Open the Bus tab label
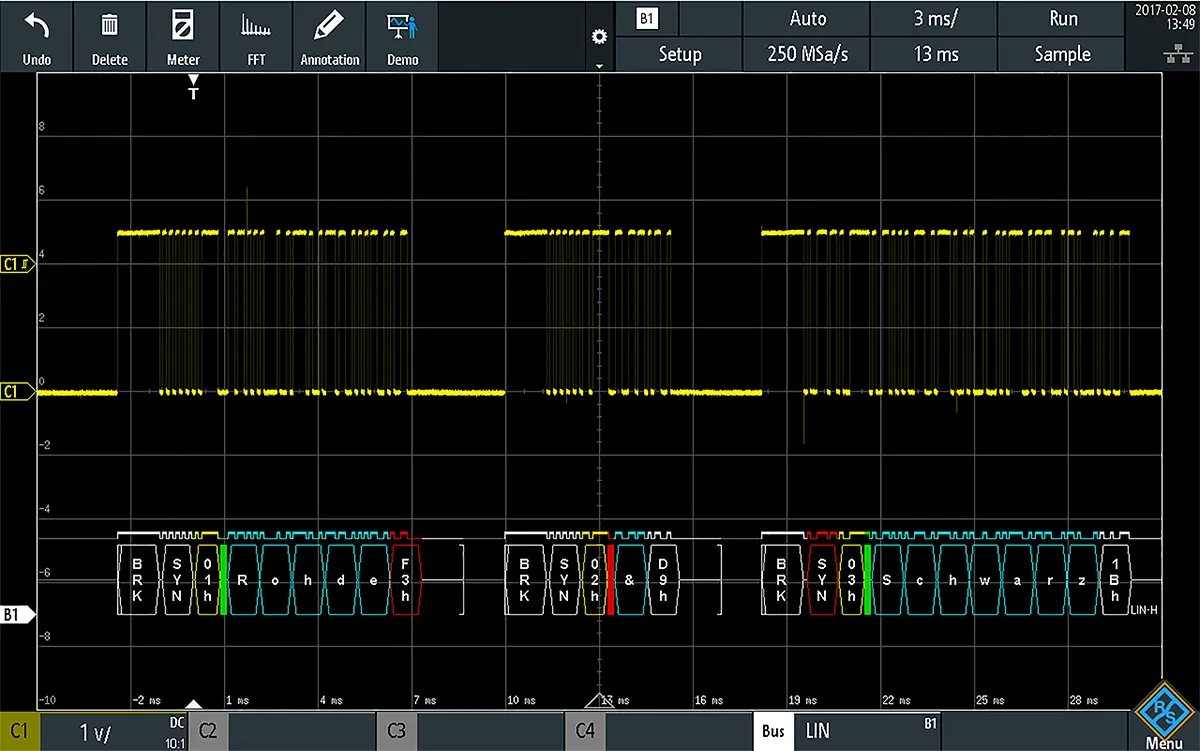Image resolution: width=1200 pixels, height=751 pixels. pos(773,732)
